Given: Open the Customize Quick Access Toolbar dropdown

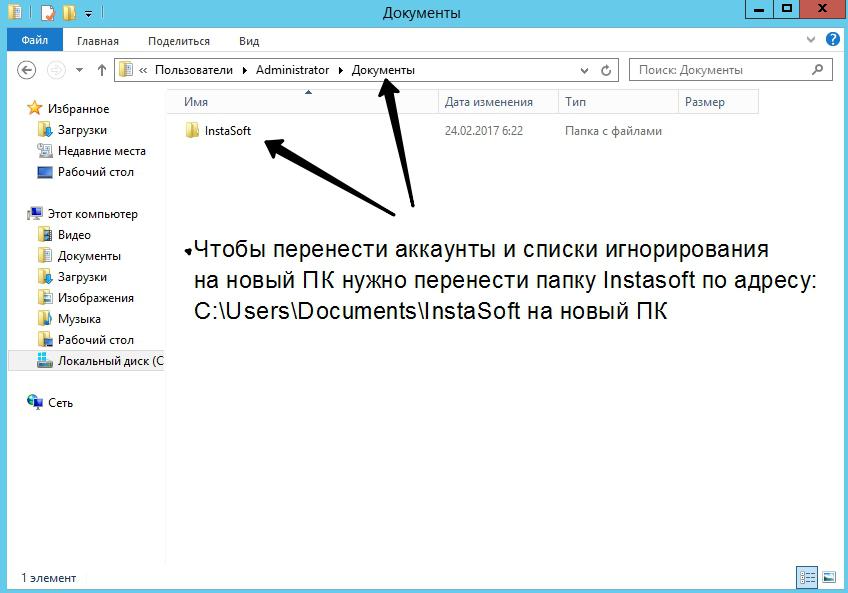Looking at the screenshot, I should coord(88,14).
